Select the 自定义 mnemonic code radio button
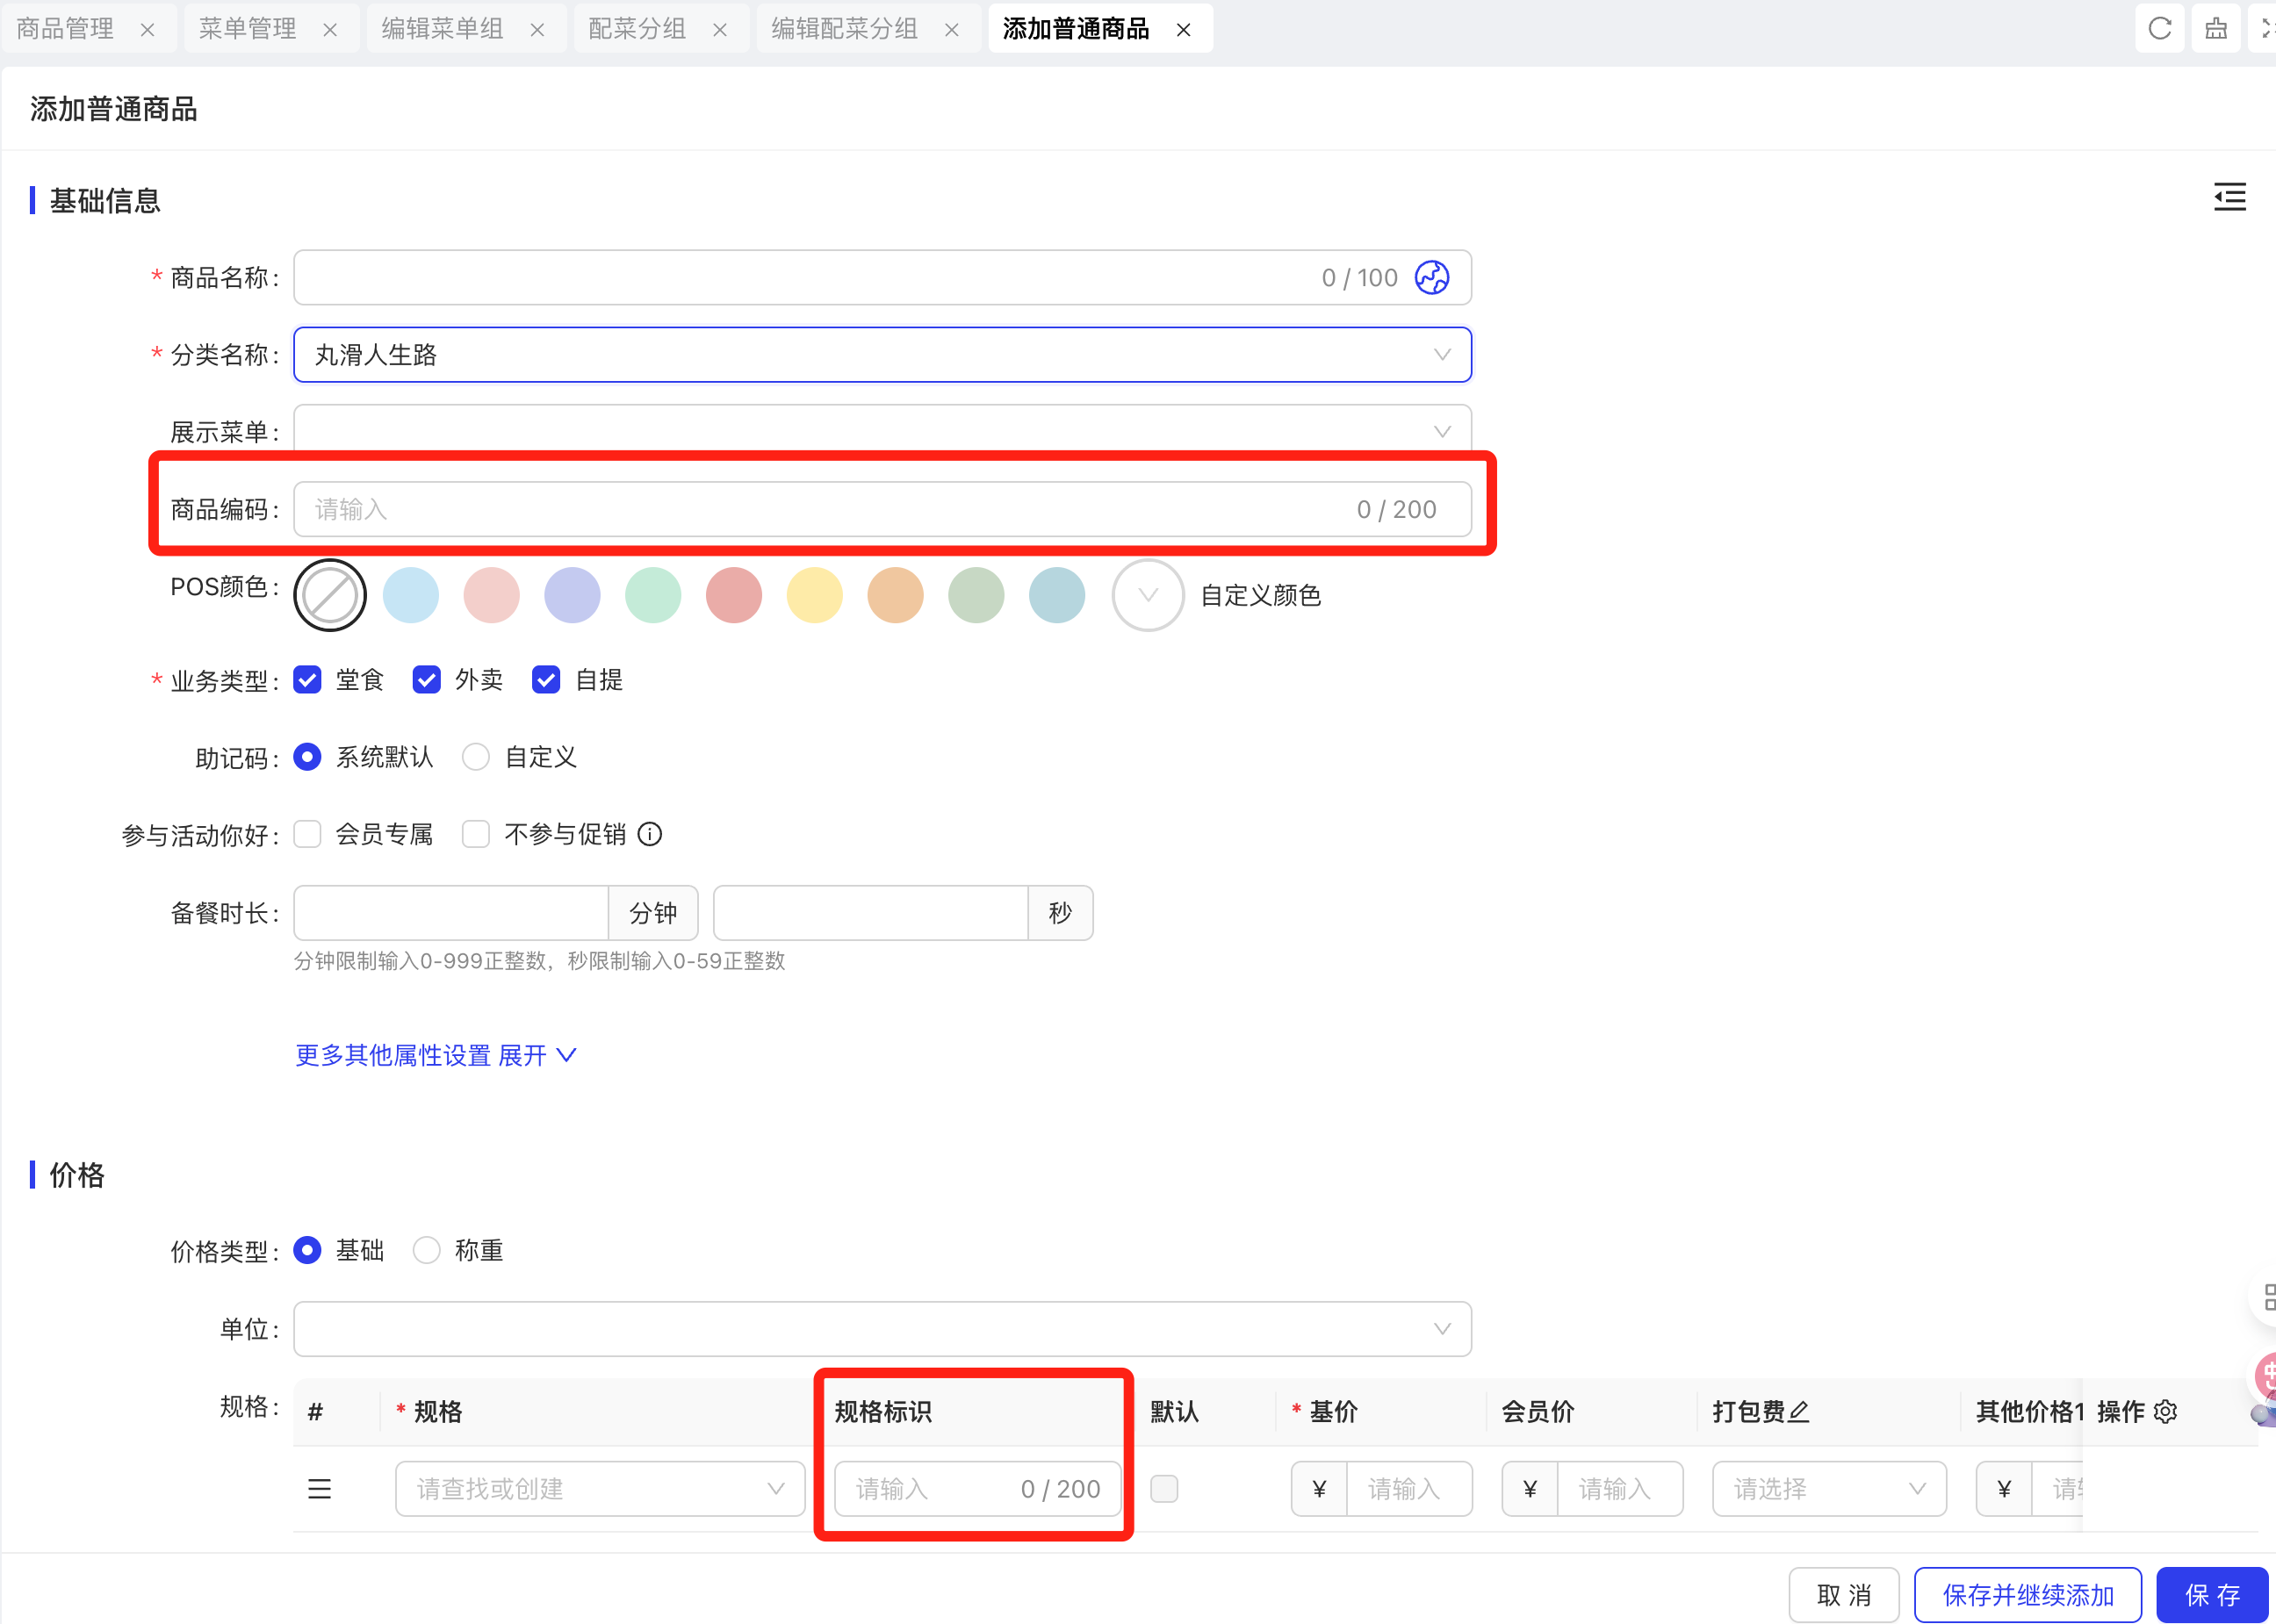The height and width of the screenshot is (1624, 2276). point(476,757)
